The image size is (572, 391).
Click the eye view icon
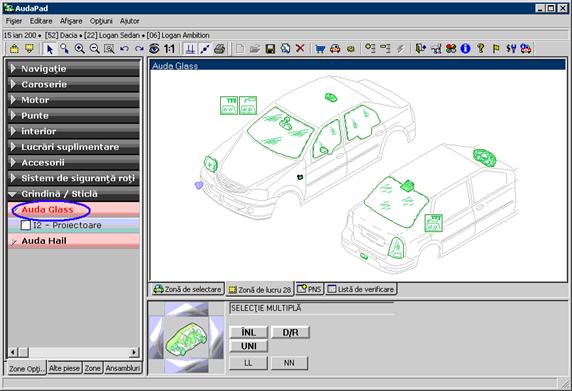pyautogui.click(x=154, y=49)
